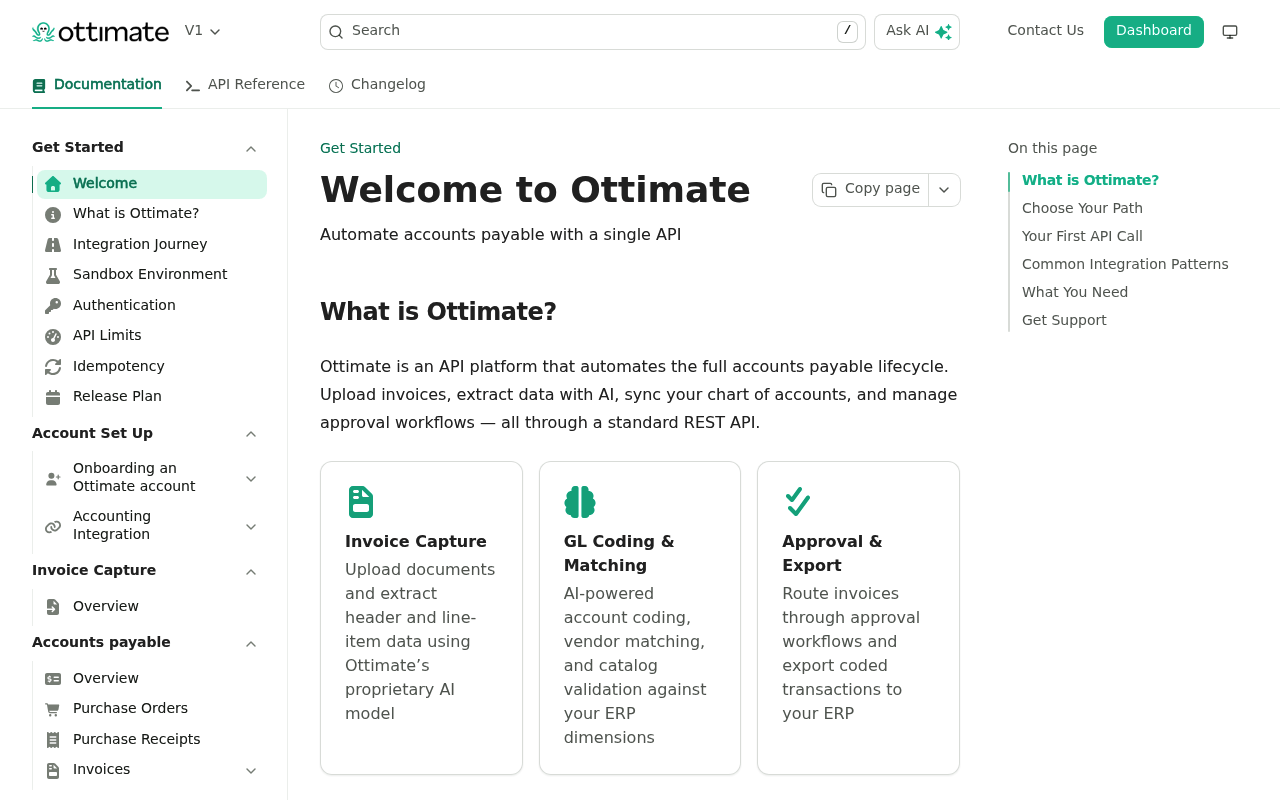Click the Integration Journey road icon
Image resolution: width=1280 pixels, height=800 pixels.
(53, 245)
